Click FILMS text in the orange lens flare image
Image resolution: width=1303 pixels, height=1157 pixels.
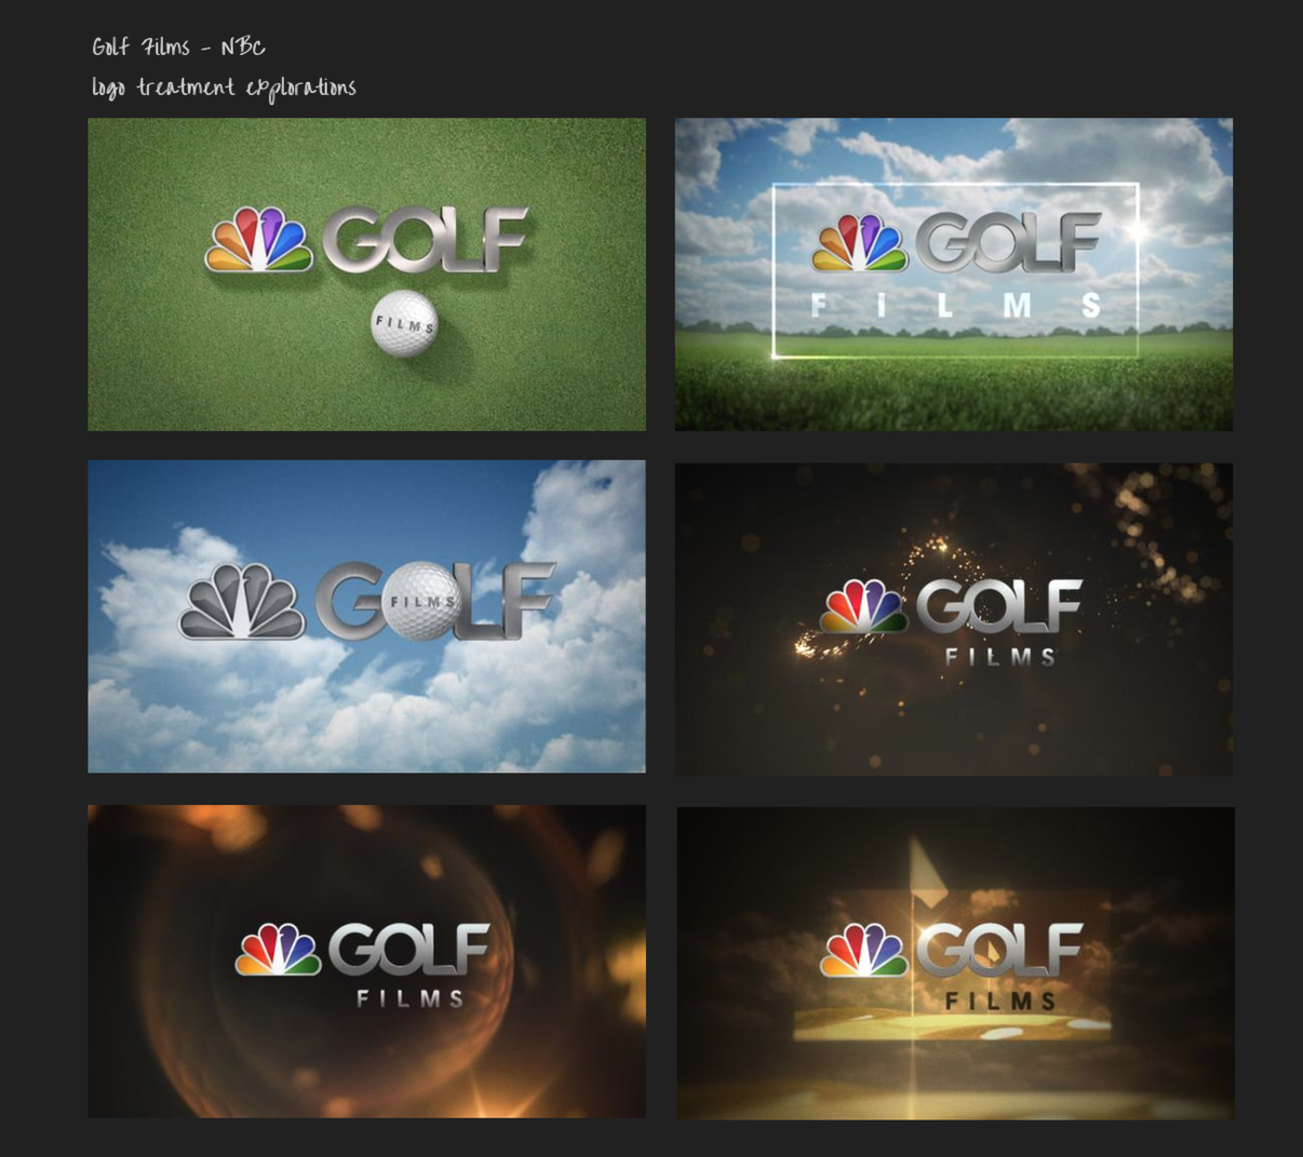click(x=411, y=998)
